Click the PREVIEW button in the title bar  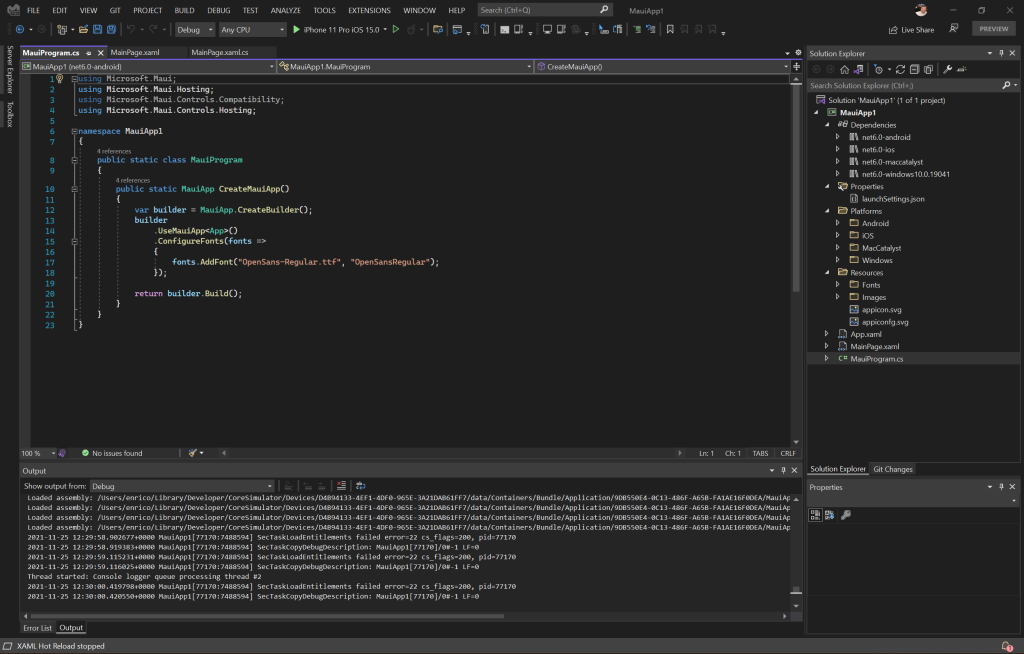[994, 29]
